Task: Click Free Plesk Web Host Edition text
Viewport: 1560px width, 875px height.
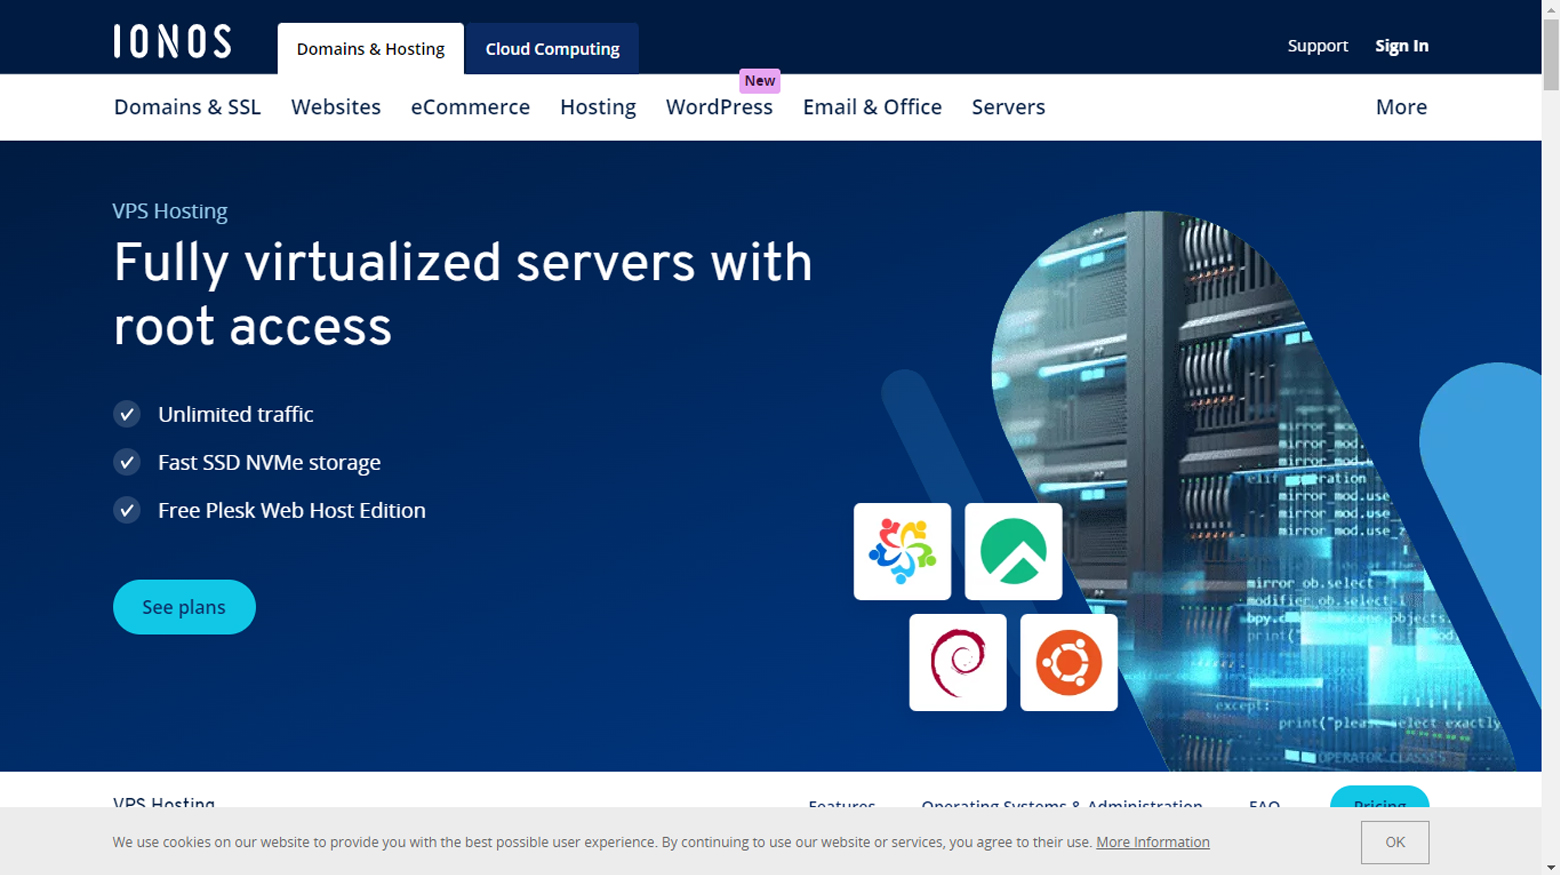Action: (292, 510)
